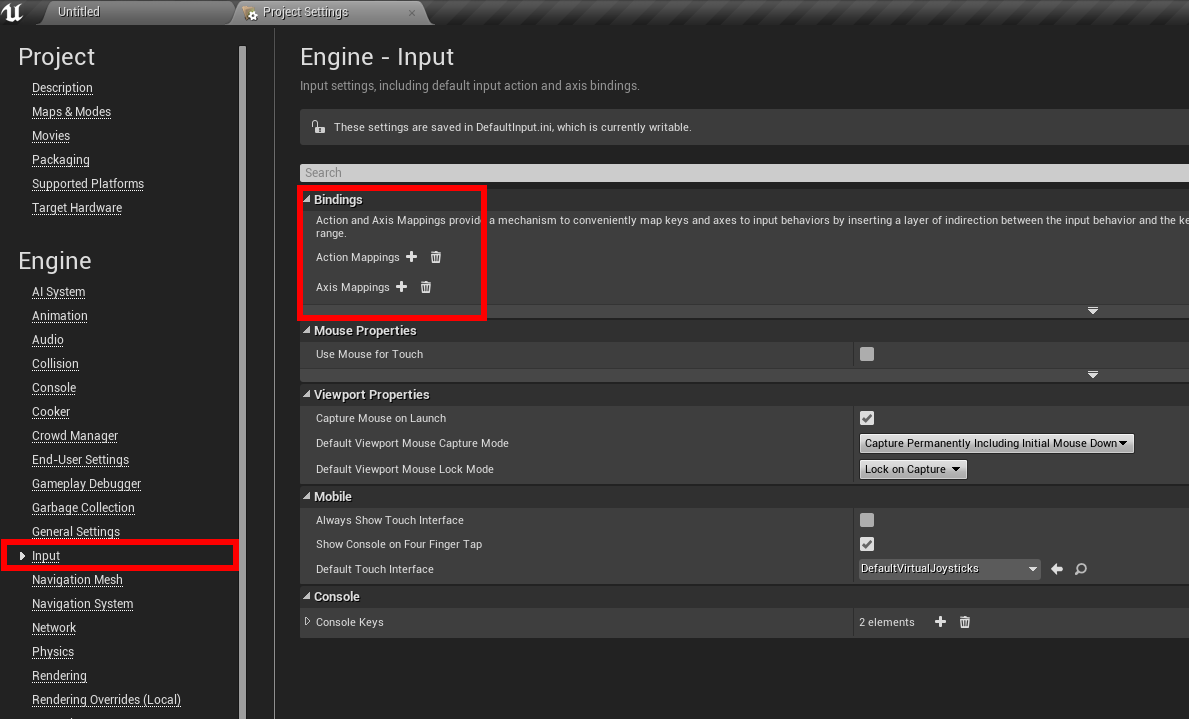Open Default Viewport Mouse Capture Mode dropdown

point(996,443)
